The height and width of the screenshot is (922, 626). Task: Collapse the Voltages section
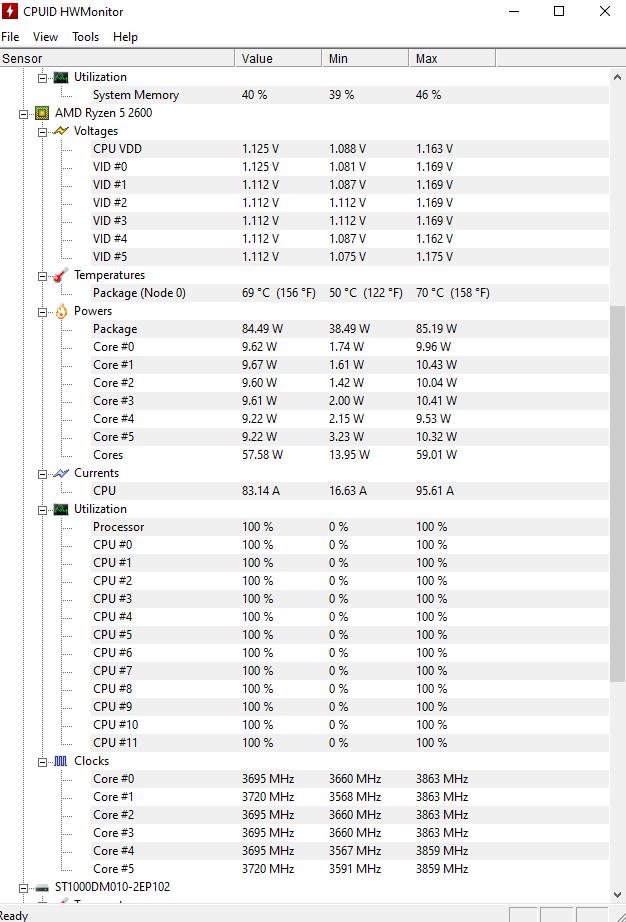click(42, 130)
